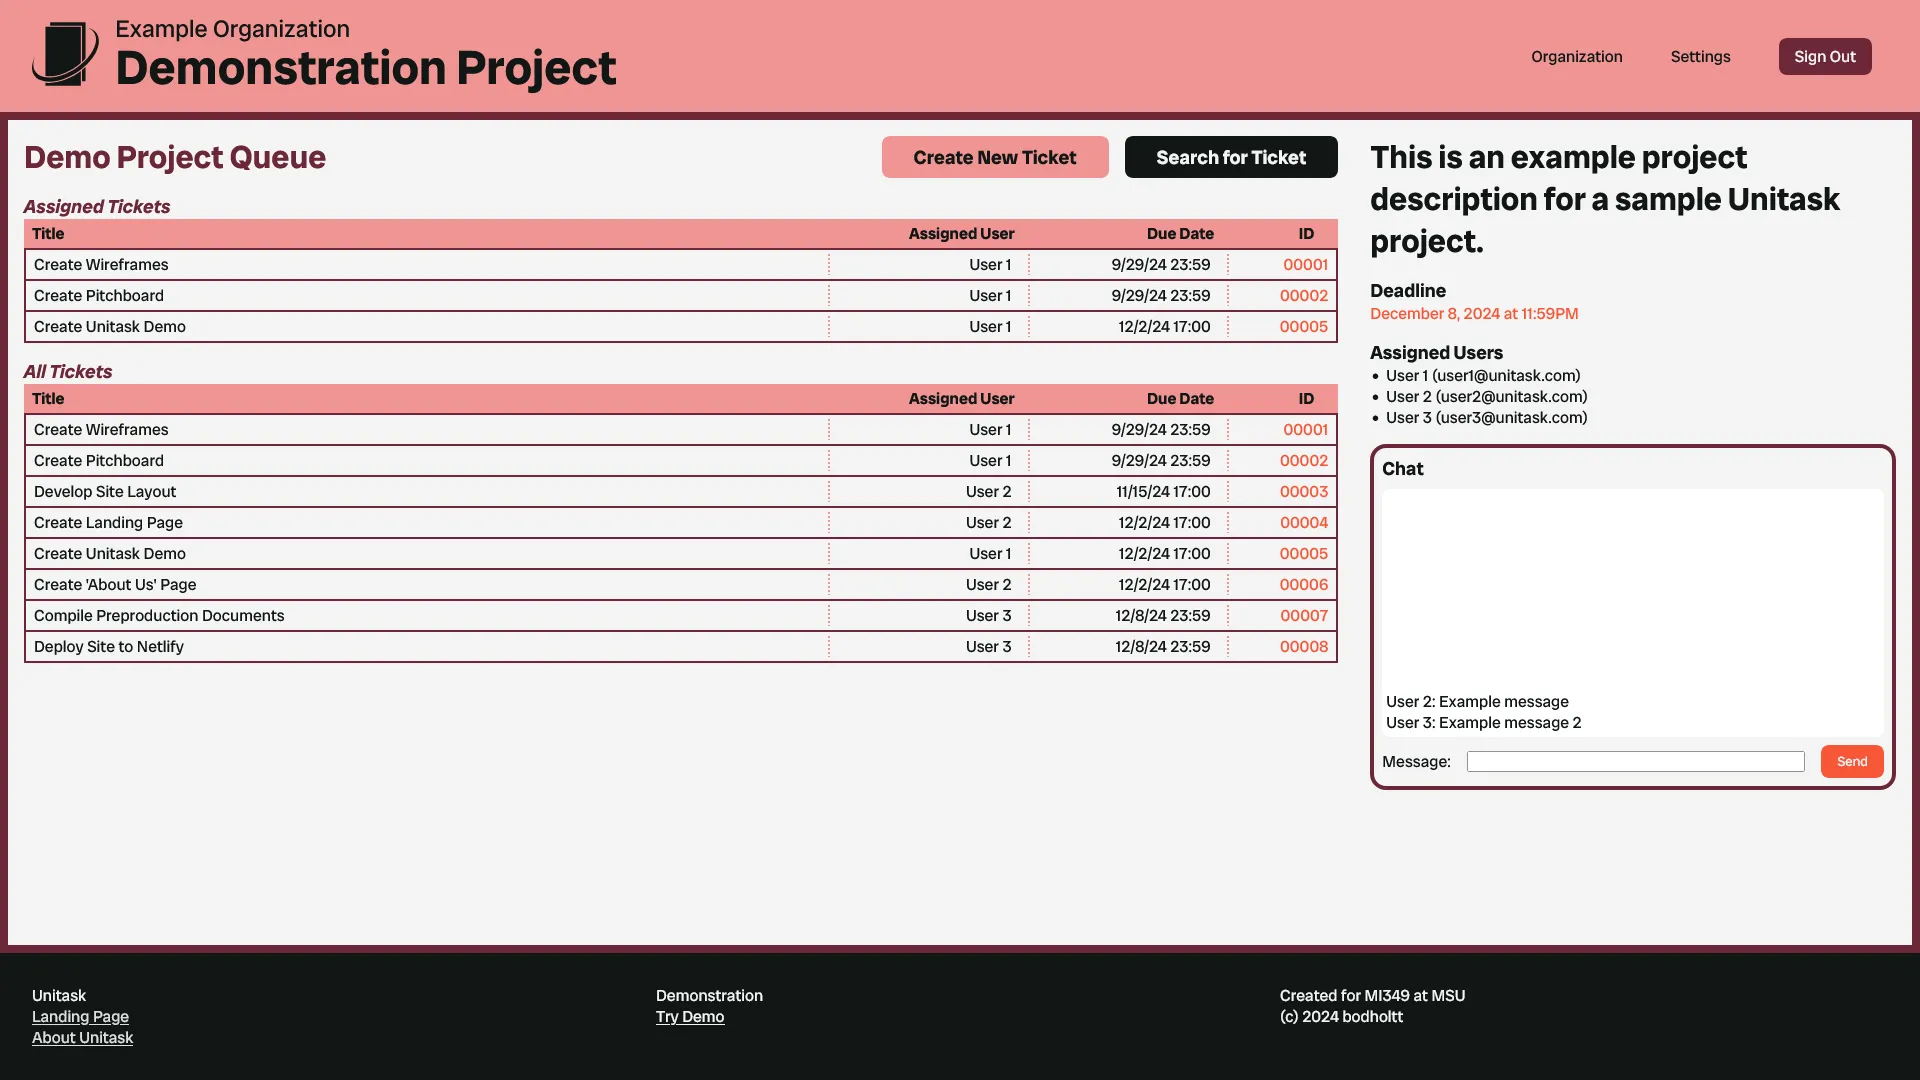Image resolution: width=1920 pixels, height=1080 pixels.
Task: Open ticket 00001 for Create Wireframes
Action: pos(1304,429)
